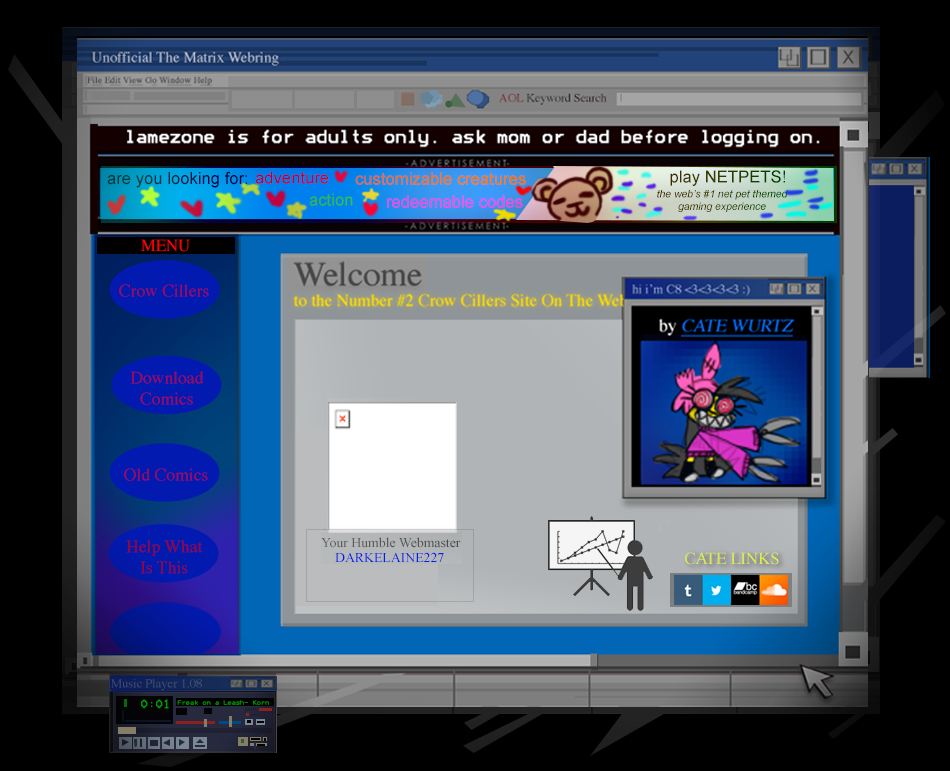Viewport: 950px width, 771px height.
Task: Toggle the tan square button with green light
Action: coord(243,741)
